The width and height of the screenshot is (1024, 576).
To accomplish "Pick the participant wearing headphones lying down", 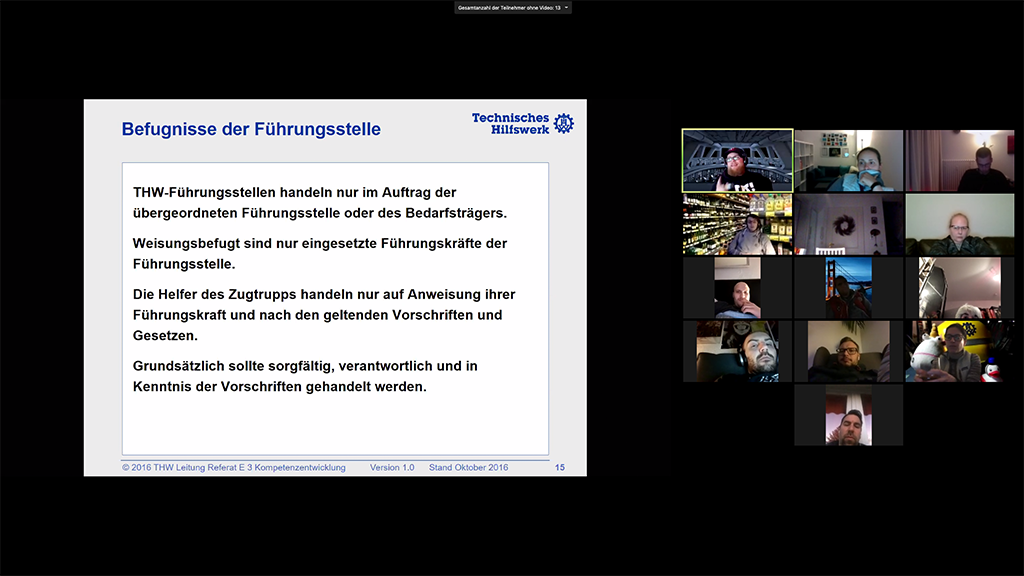I will [737, 351].
